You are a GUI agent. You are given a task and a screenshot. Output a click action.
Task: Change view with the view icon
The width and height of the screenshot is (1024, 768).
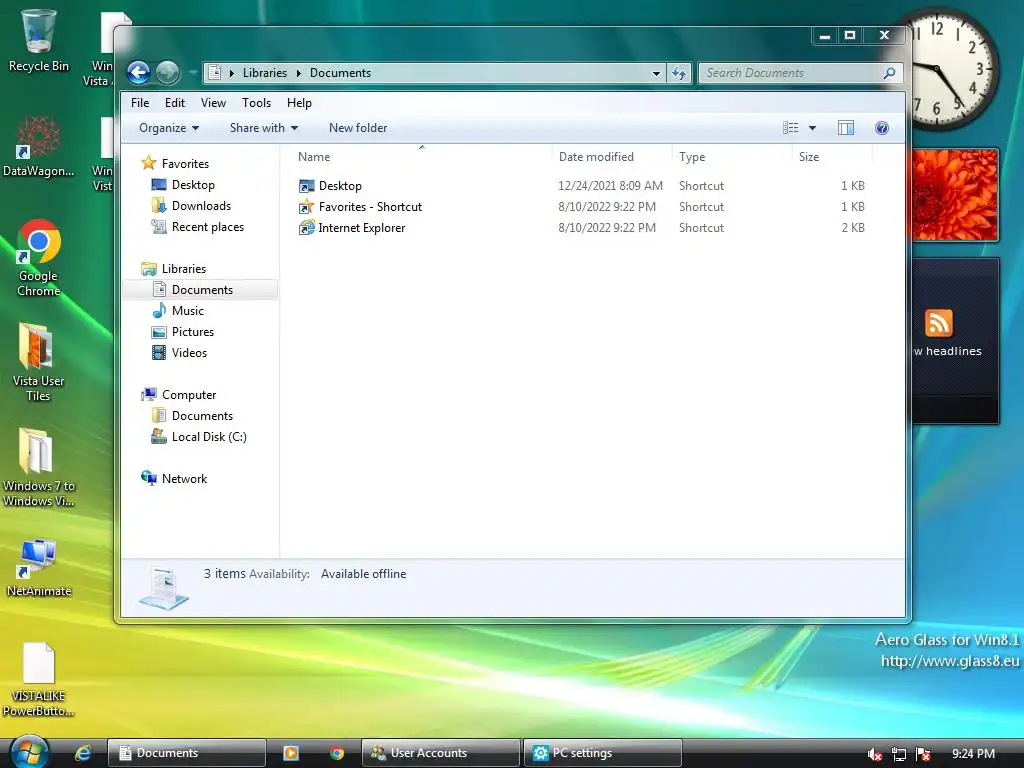790,128
